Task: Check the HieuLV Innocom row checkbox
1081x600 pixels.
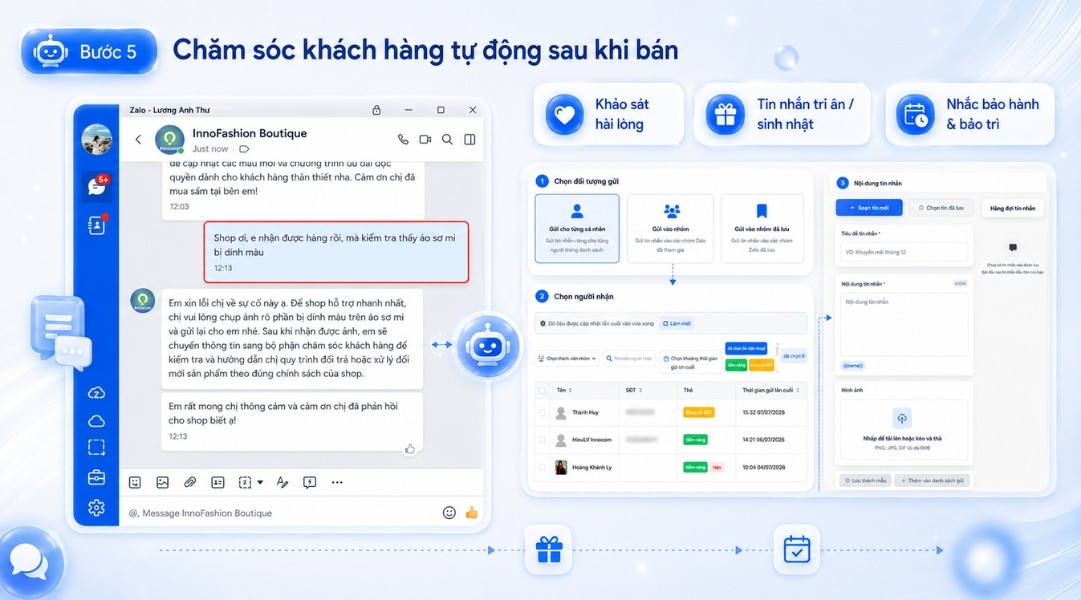Action: [543, 439]
